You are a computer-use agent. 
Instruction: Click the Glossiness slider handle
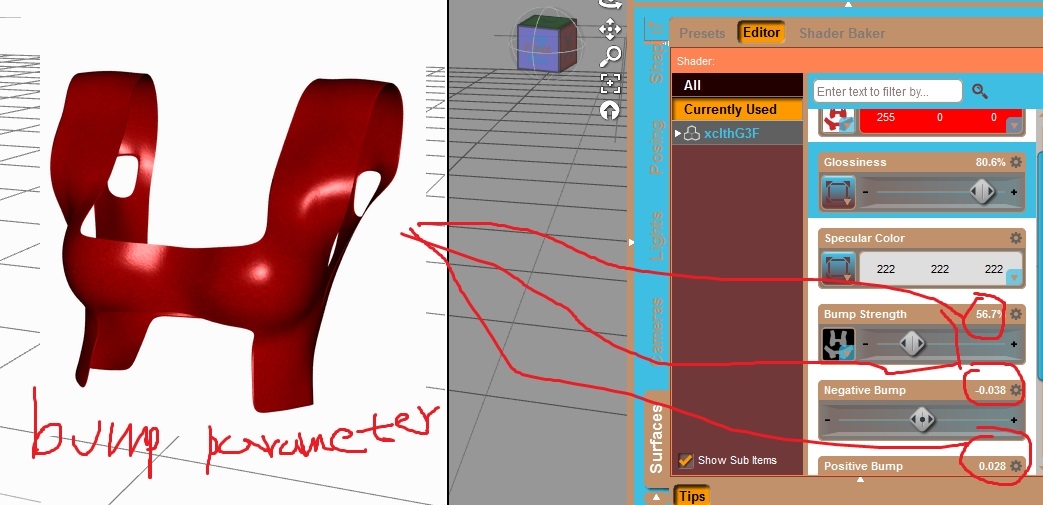[982, 192]
